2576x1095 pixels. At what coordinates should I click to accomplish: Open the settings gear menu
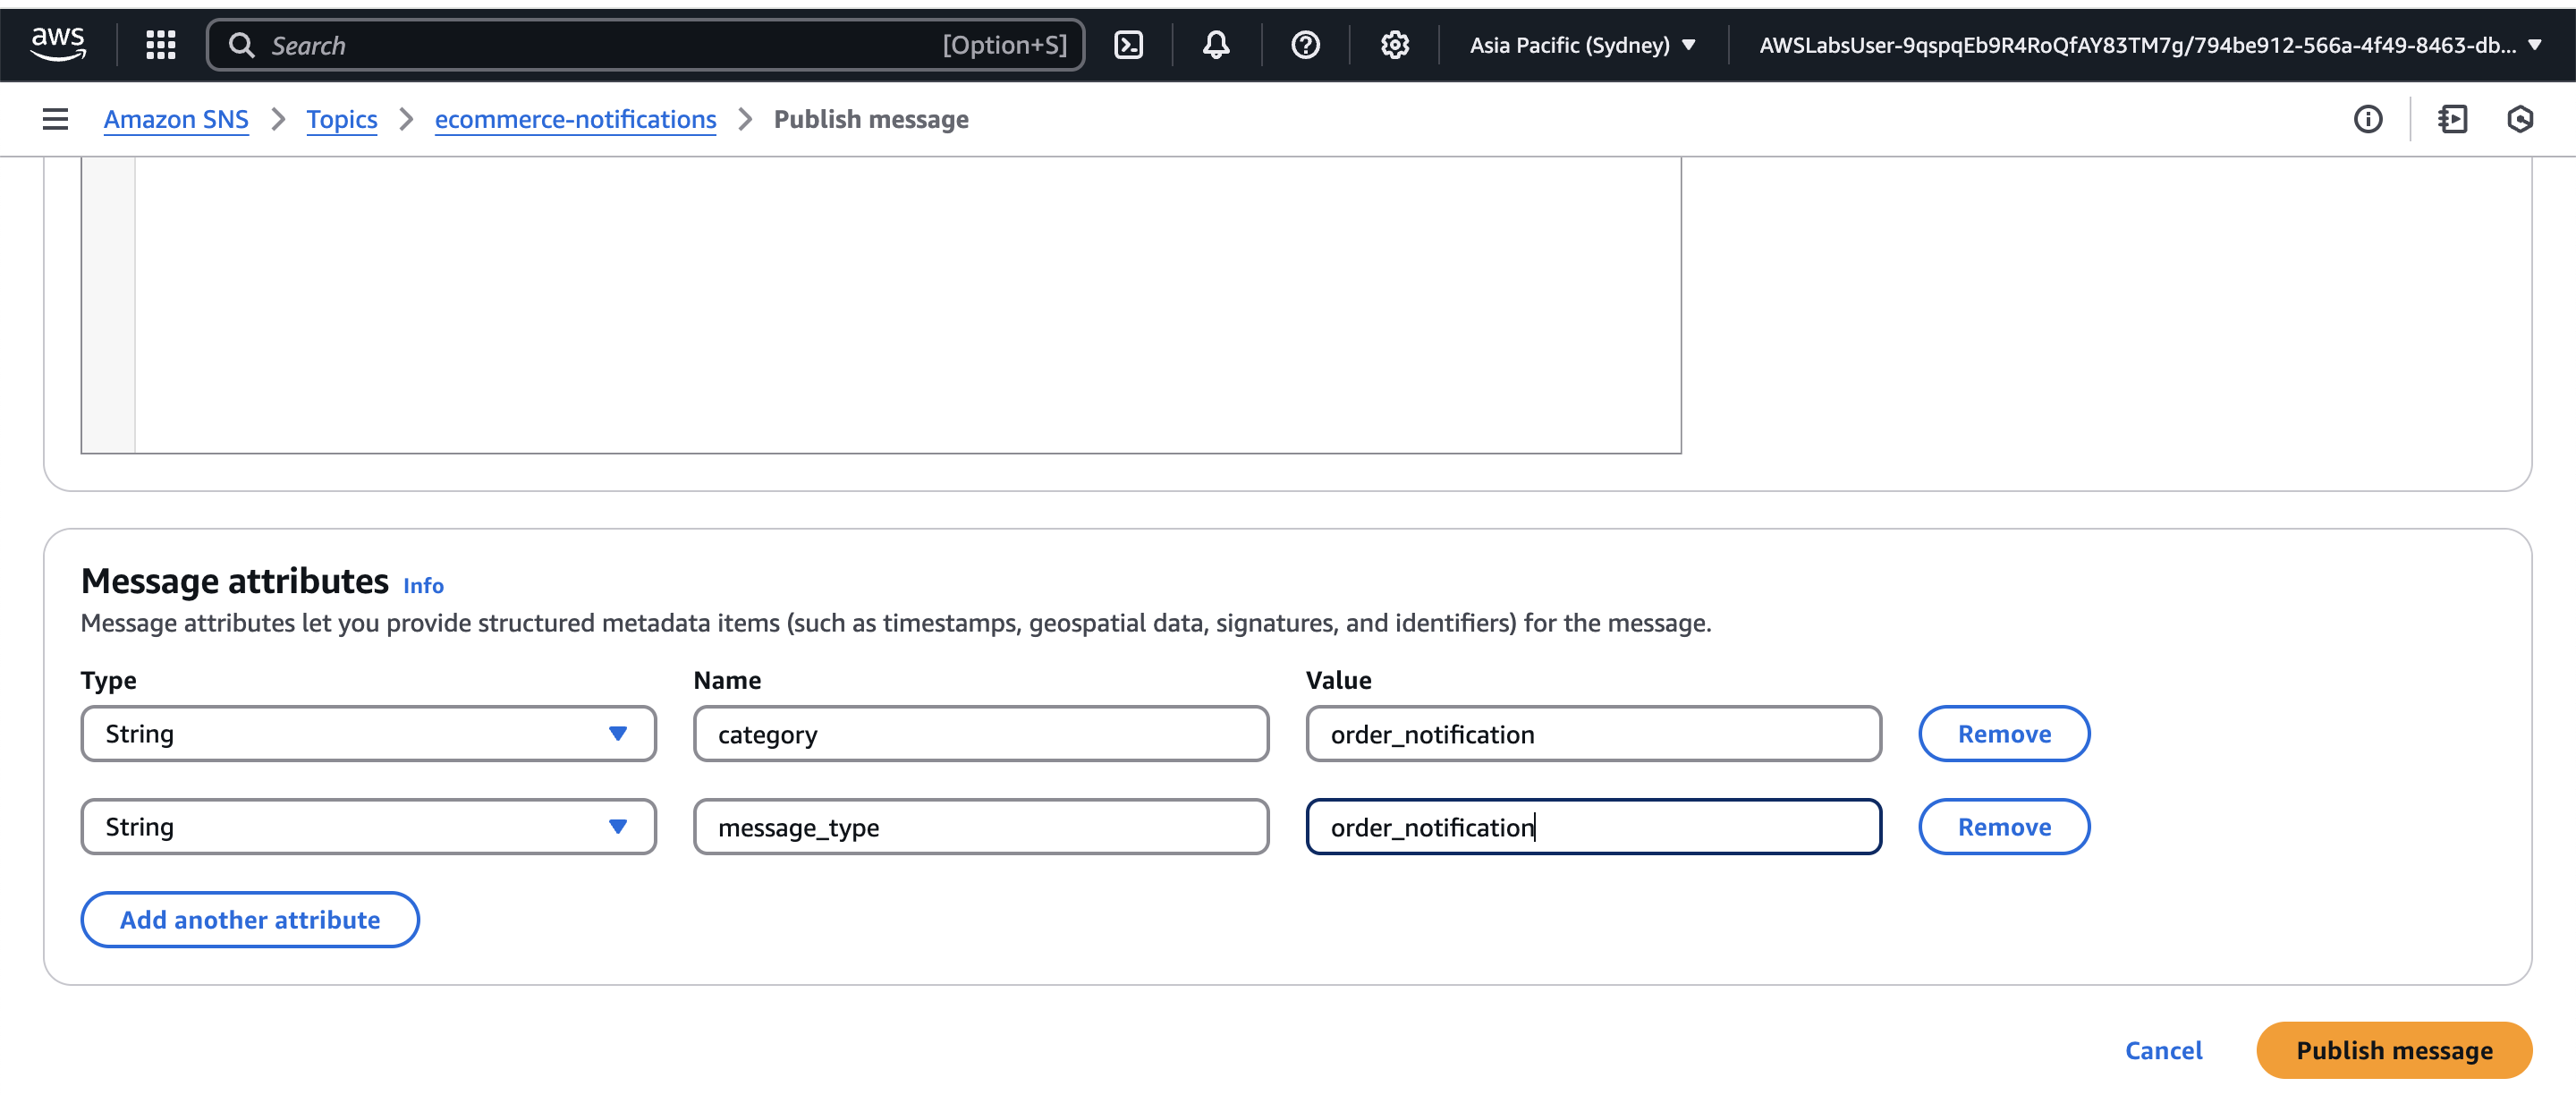pyautogui.click(x=1394, y=45)
